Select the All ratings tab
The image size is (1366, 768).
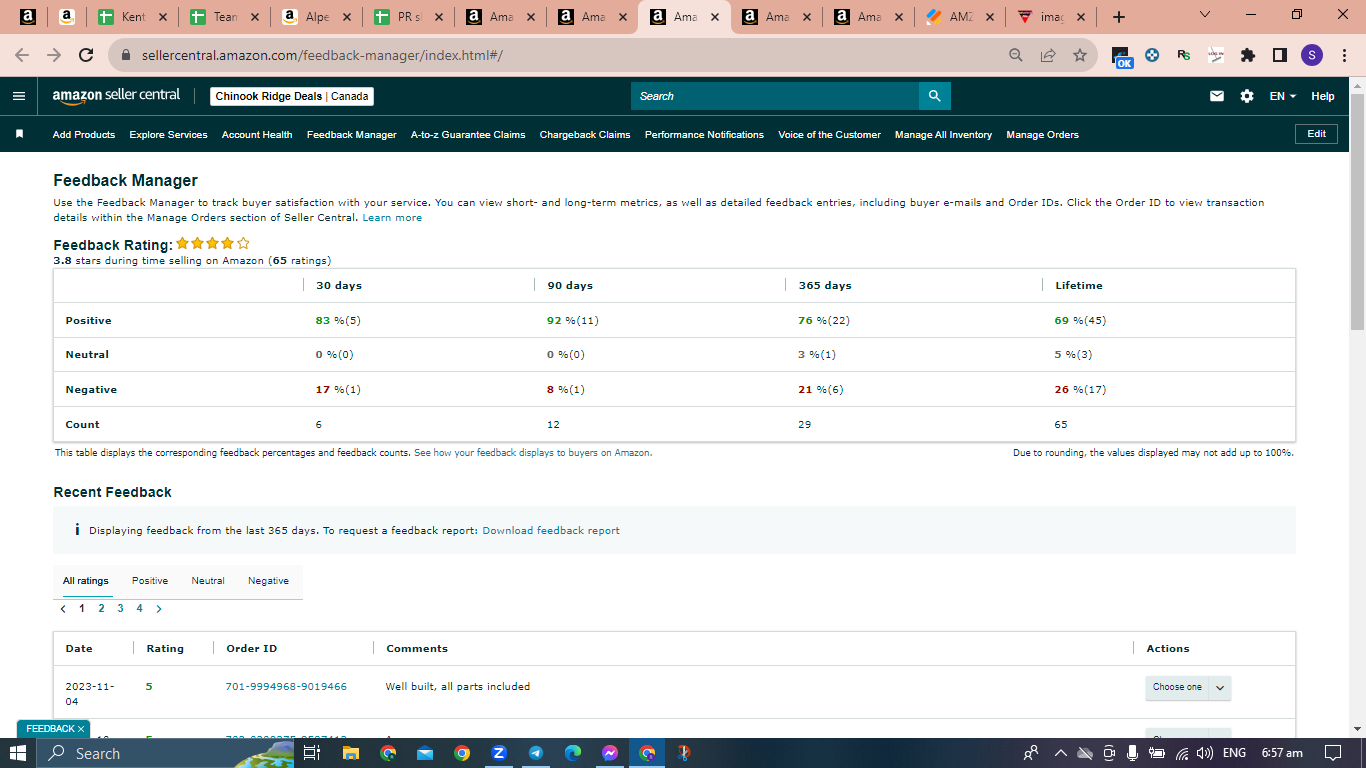point(86,581)
